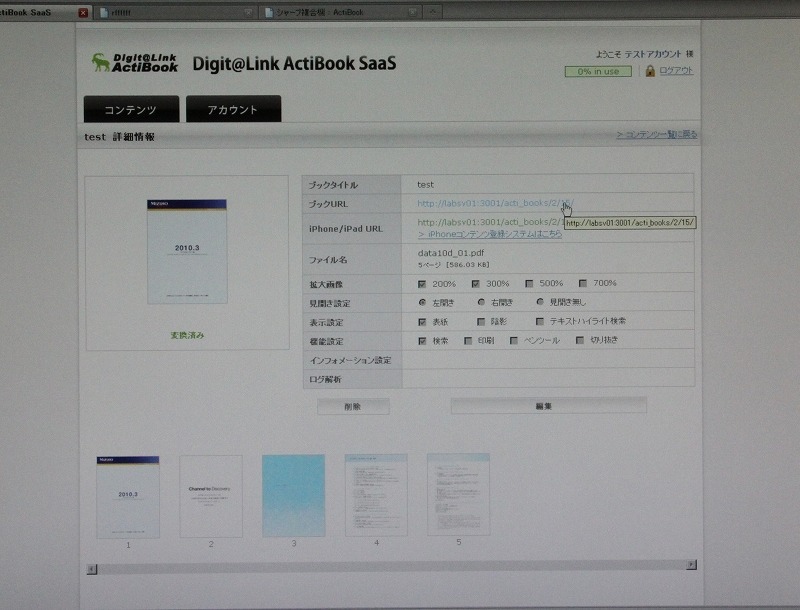Click the page icon of the シャープ複合機 tab

coord(268,13)
